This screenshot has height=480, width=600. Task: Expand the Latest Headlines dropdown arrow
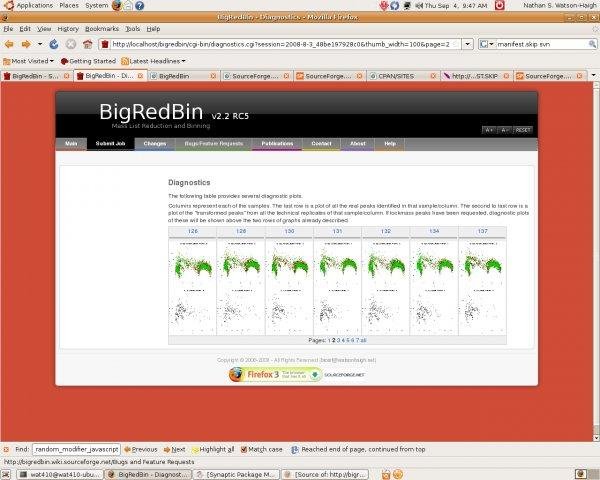point(184,61)
